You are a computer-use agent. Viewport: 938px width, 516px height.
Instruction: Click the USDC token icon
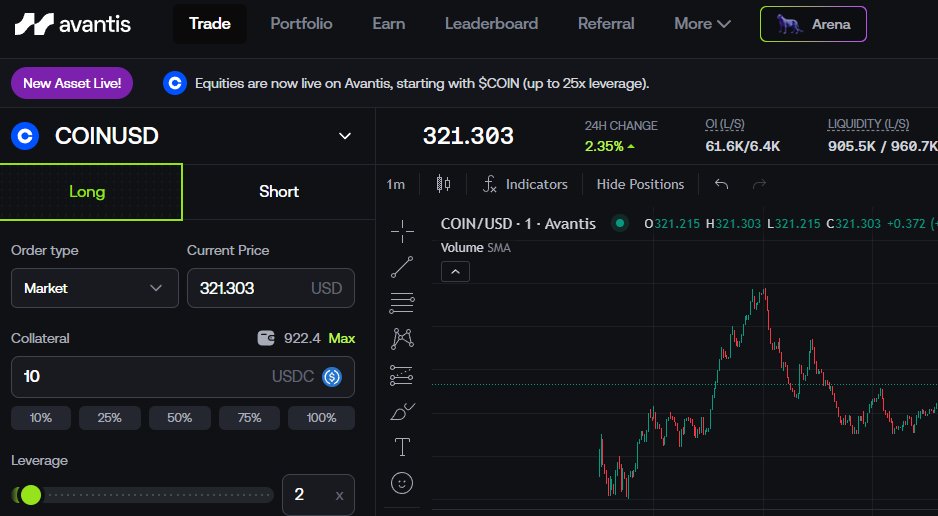(332, 377)
